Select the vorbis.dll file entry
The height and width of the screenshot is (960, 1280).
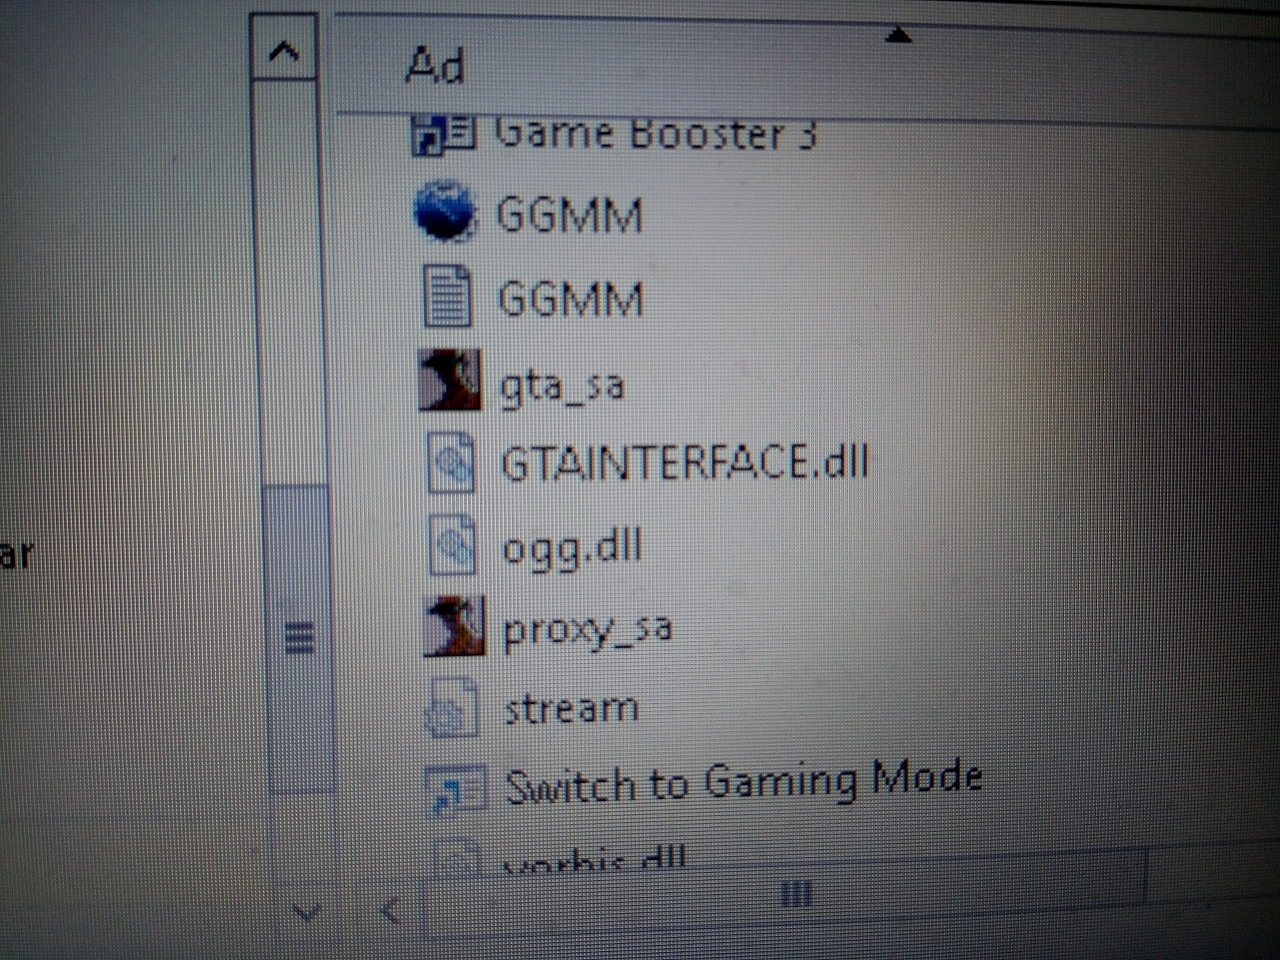[594, 858]
